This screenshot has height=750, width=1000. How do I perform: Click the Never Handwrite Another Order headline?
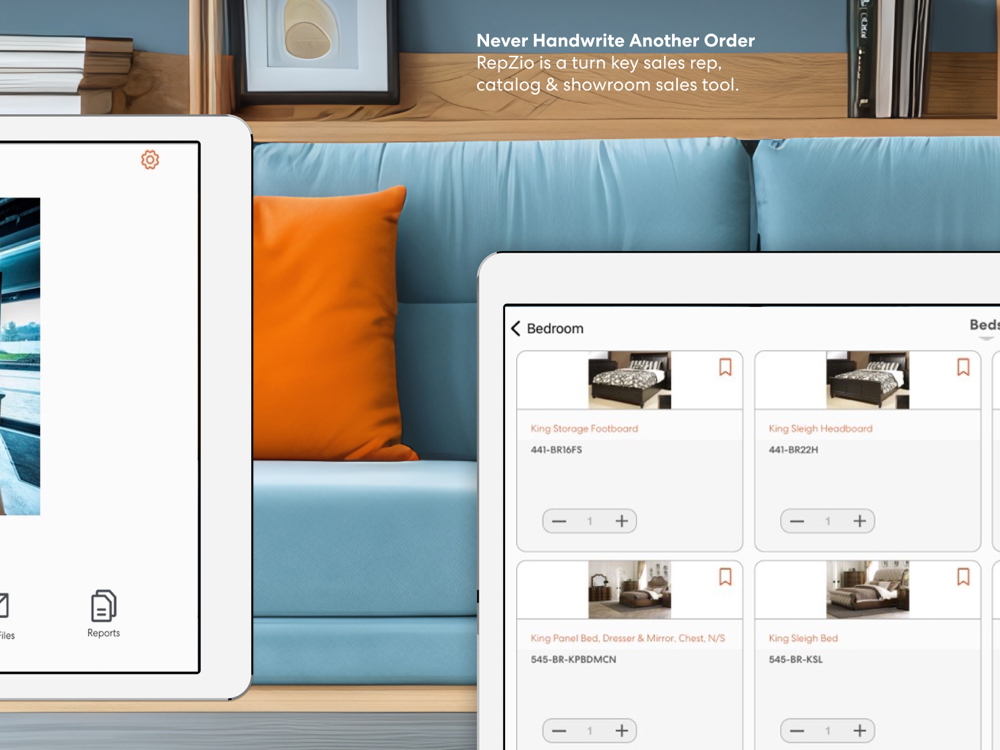pyautogui.click(x=615, y=41)
